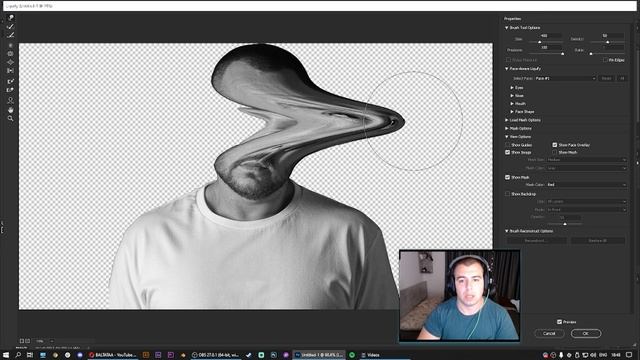Select the Bloat tool
The height and width of the screenshot is (360, 640).
11,62
